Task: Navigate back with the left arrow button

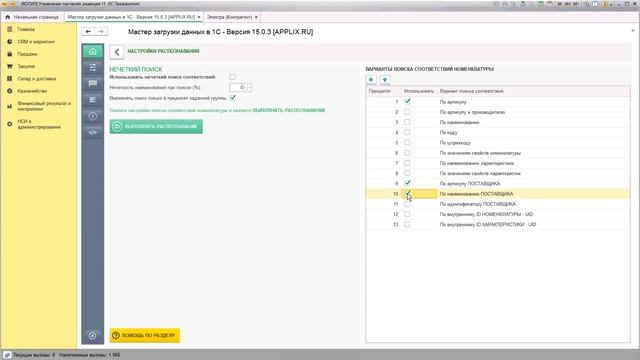Action: coord(88,31)
